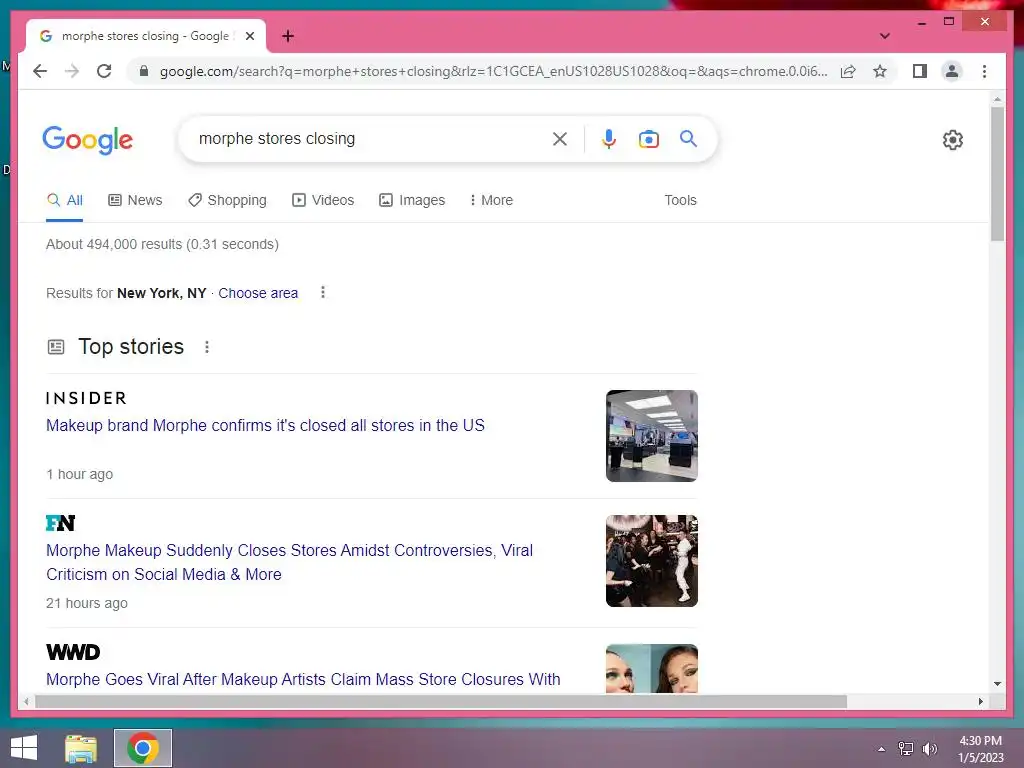Show hidden system tray icons
Viewport: 1024px width, 768px height.
[x=882, y=749]
